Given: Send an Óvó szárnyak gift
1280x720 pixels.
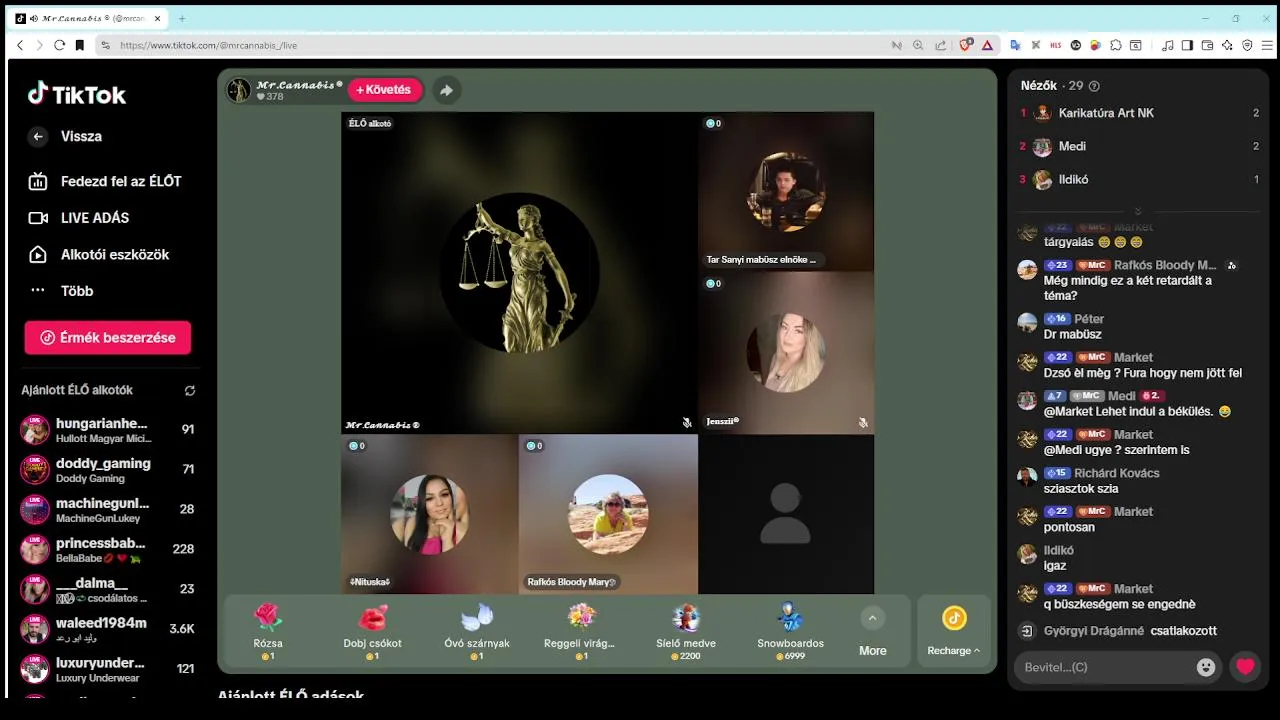Looking at the screenshot, I should pos(477,630).
